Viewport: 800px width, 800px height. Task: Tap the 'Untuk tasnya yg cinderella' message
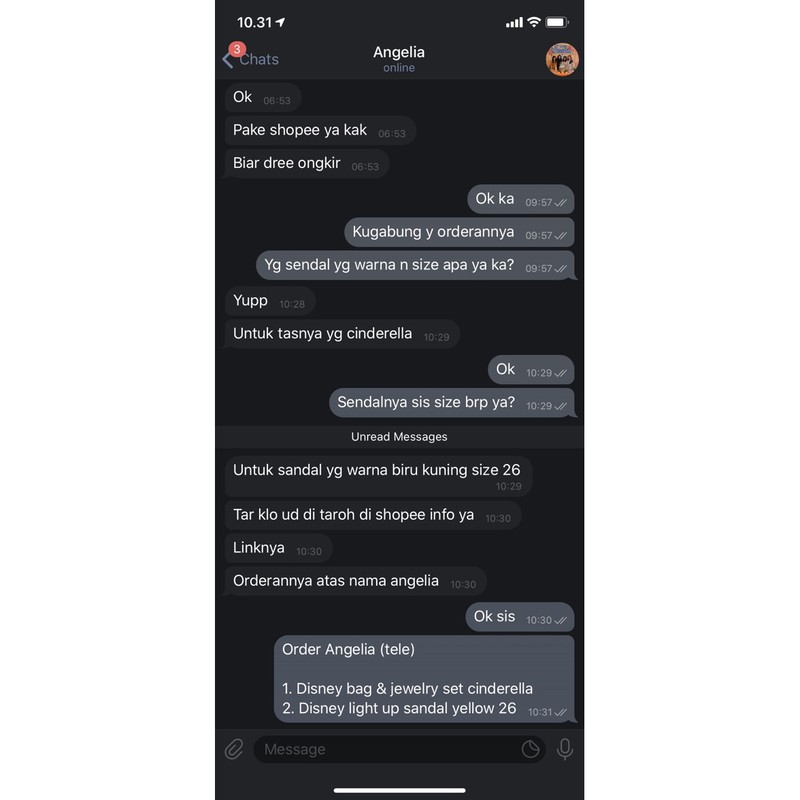(x=342, y=334)
